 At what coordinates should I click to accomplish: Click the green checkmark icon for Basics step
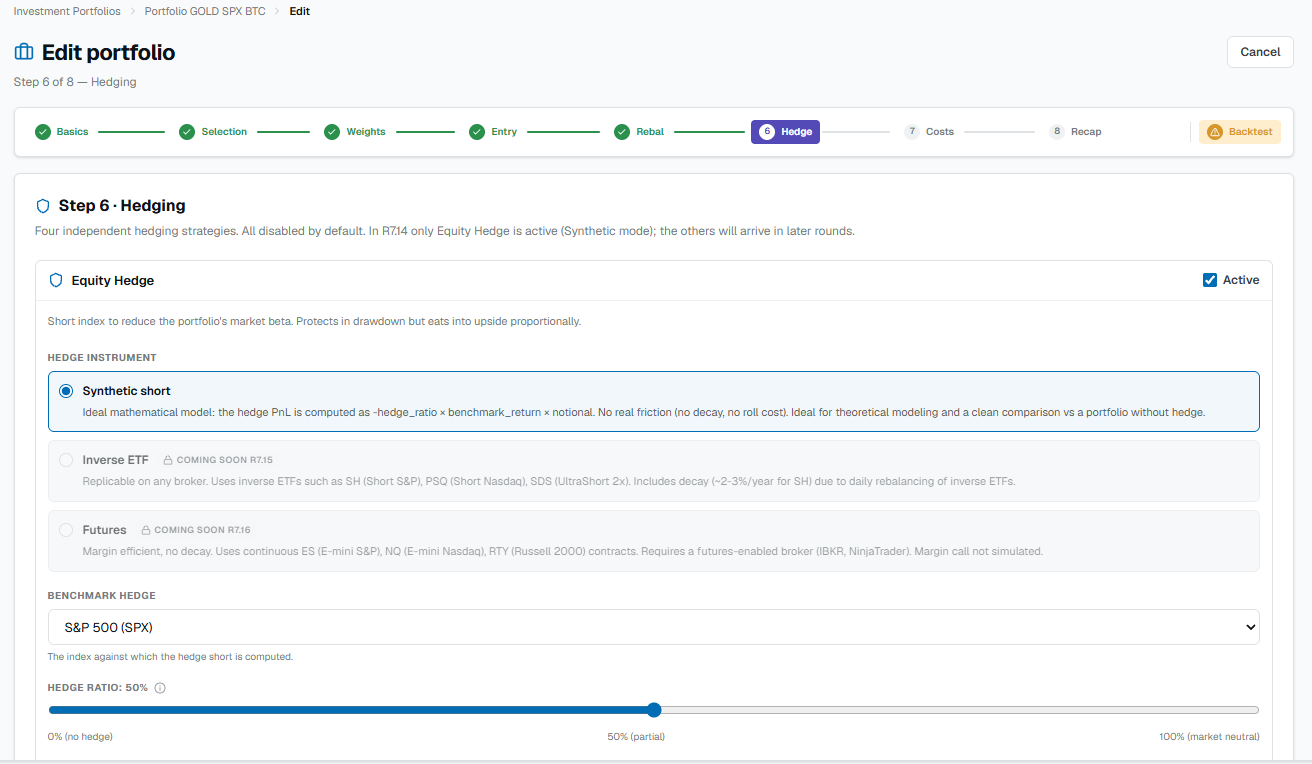(42, 132)
